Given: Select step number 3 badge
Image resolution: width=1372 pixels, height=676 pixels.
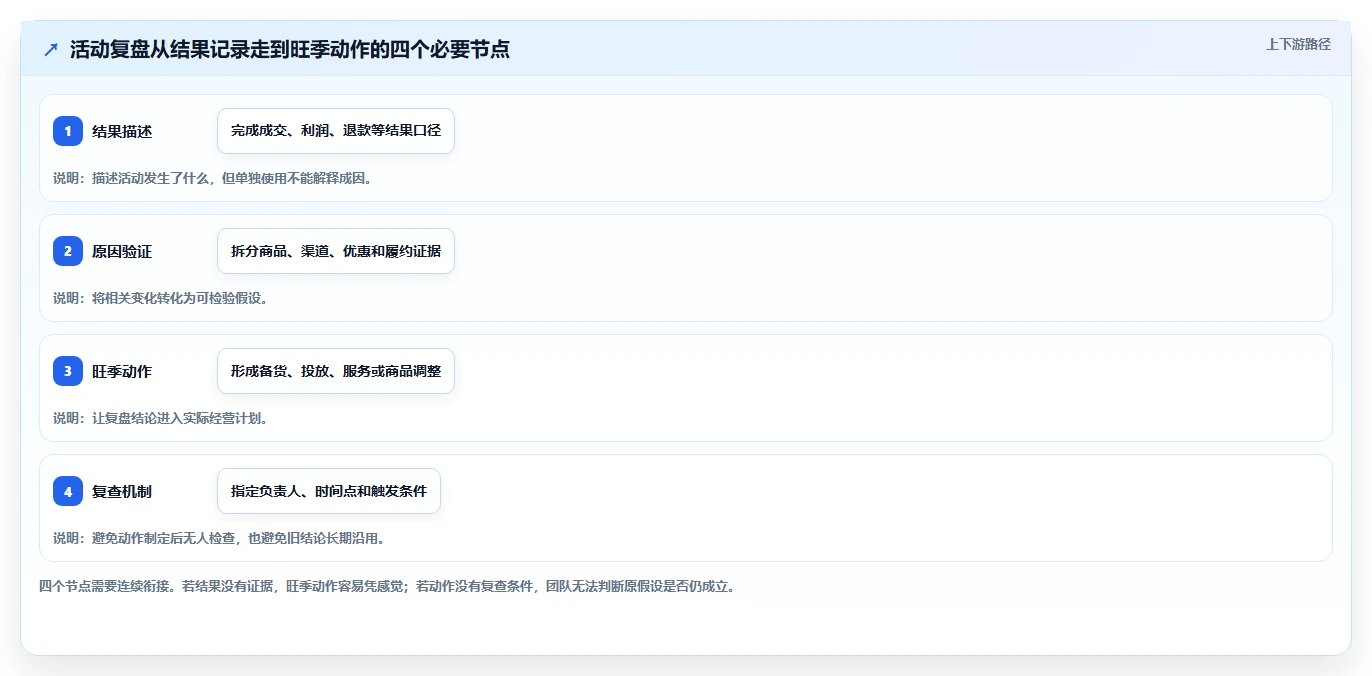Looking at the screenshot, I should [68, 371].
